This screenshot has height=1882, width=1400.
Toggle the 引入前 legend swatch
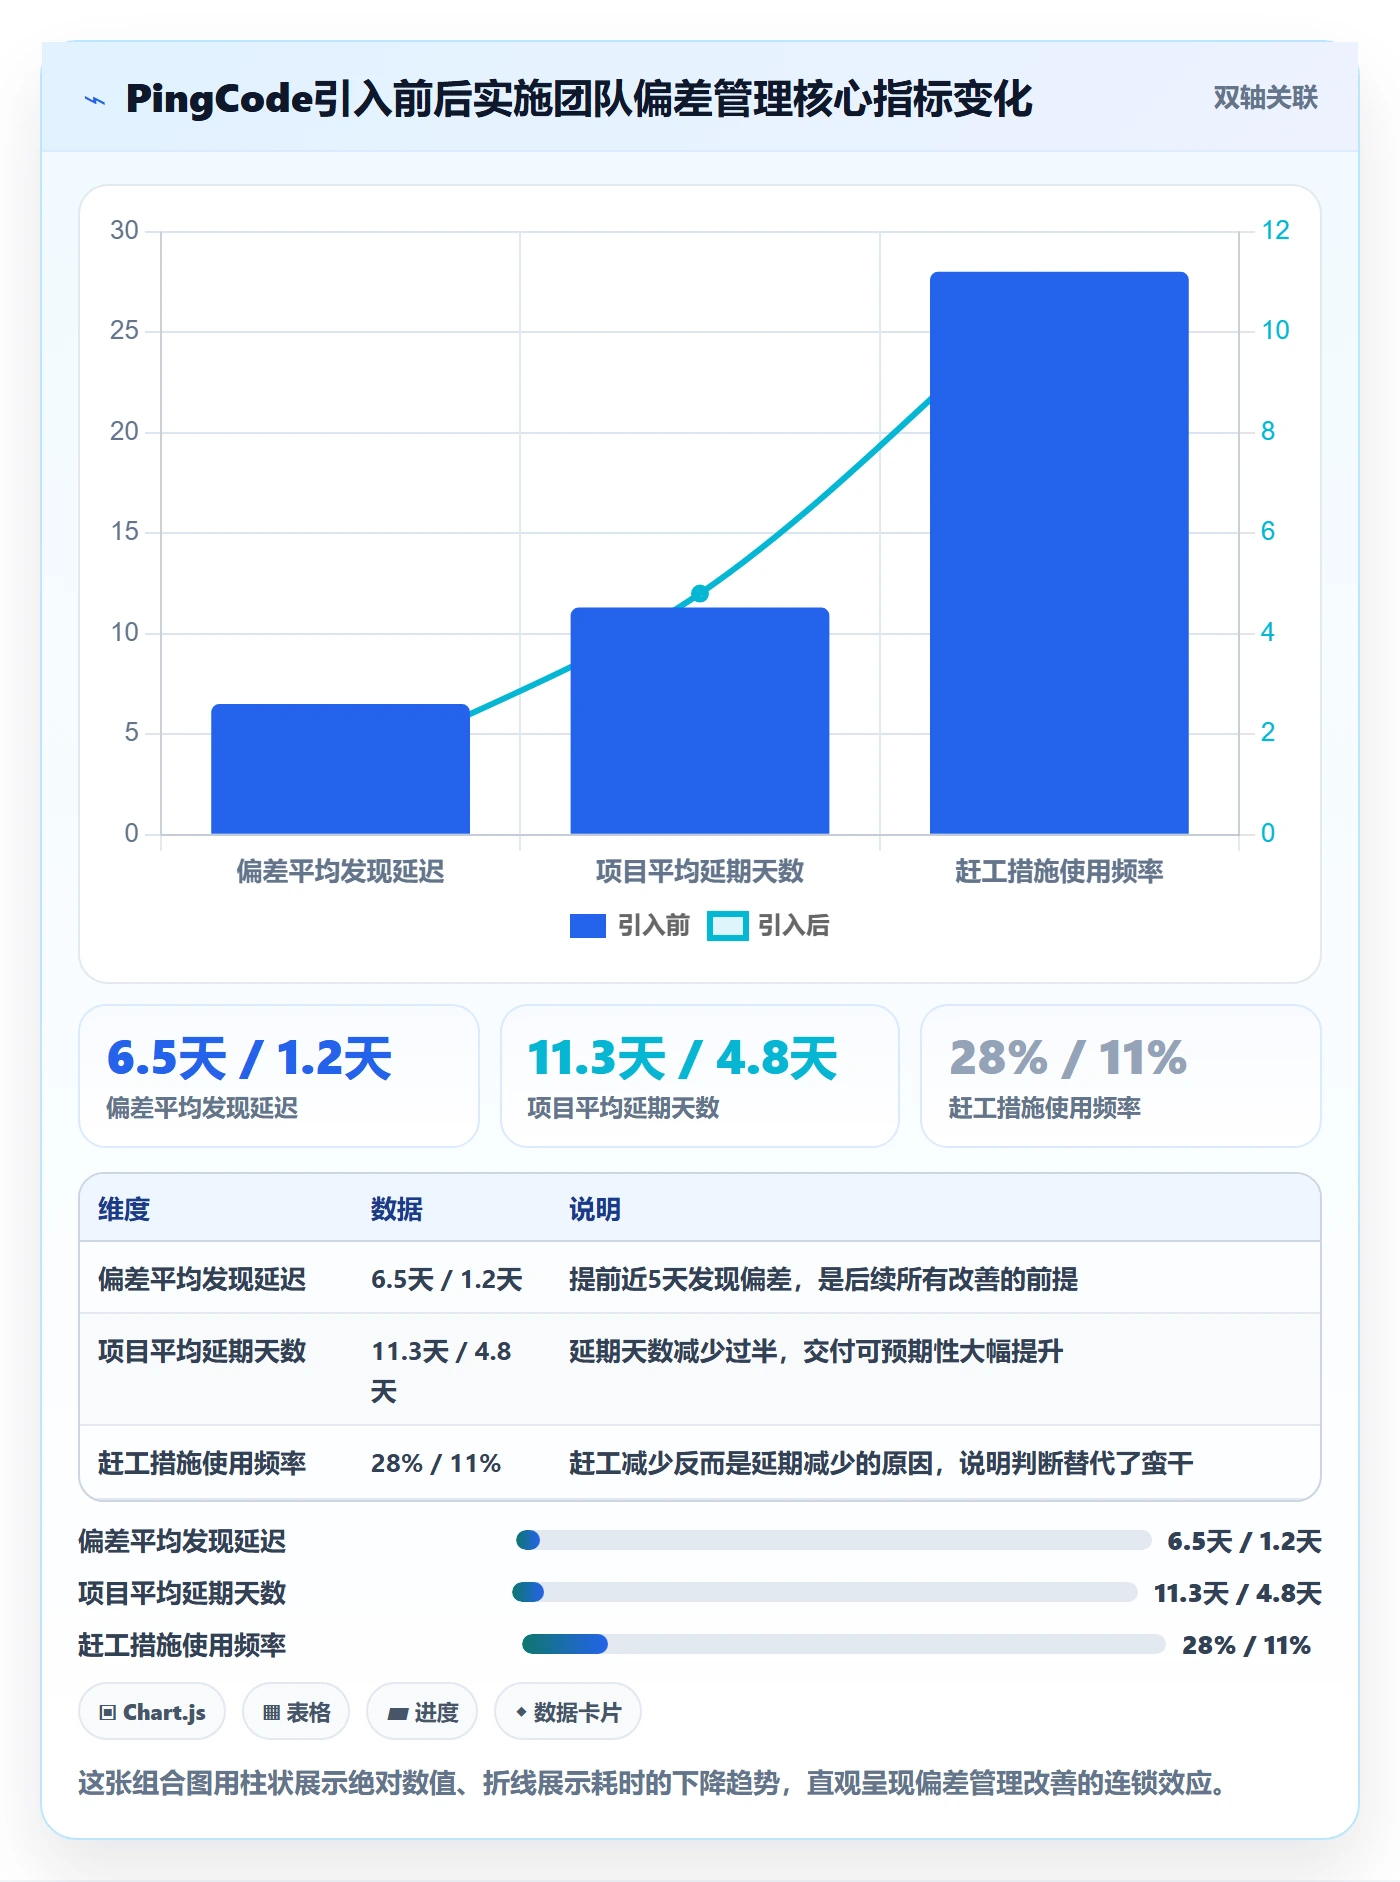pos(587,926)
